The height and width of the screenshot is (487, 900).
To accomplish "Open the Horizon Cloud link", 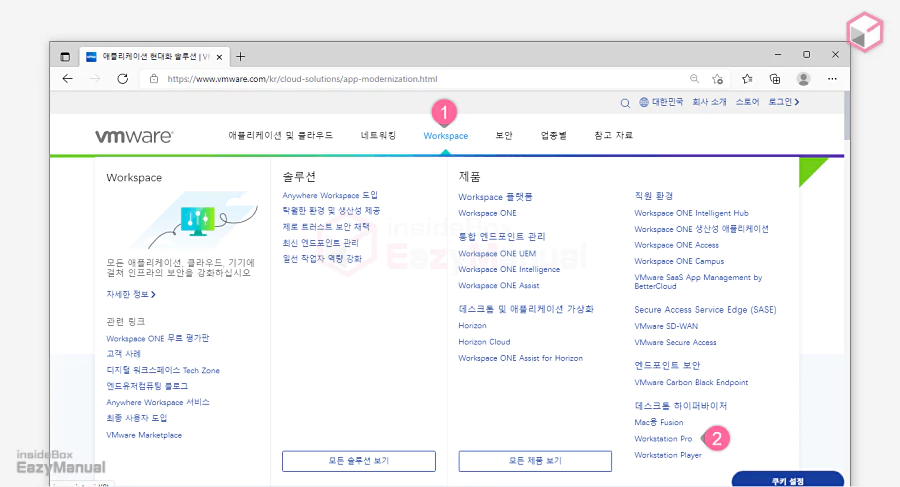I will [x=484, y=342].
